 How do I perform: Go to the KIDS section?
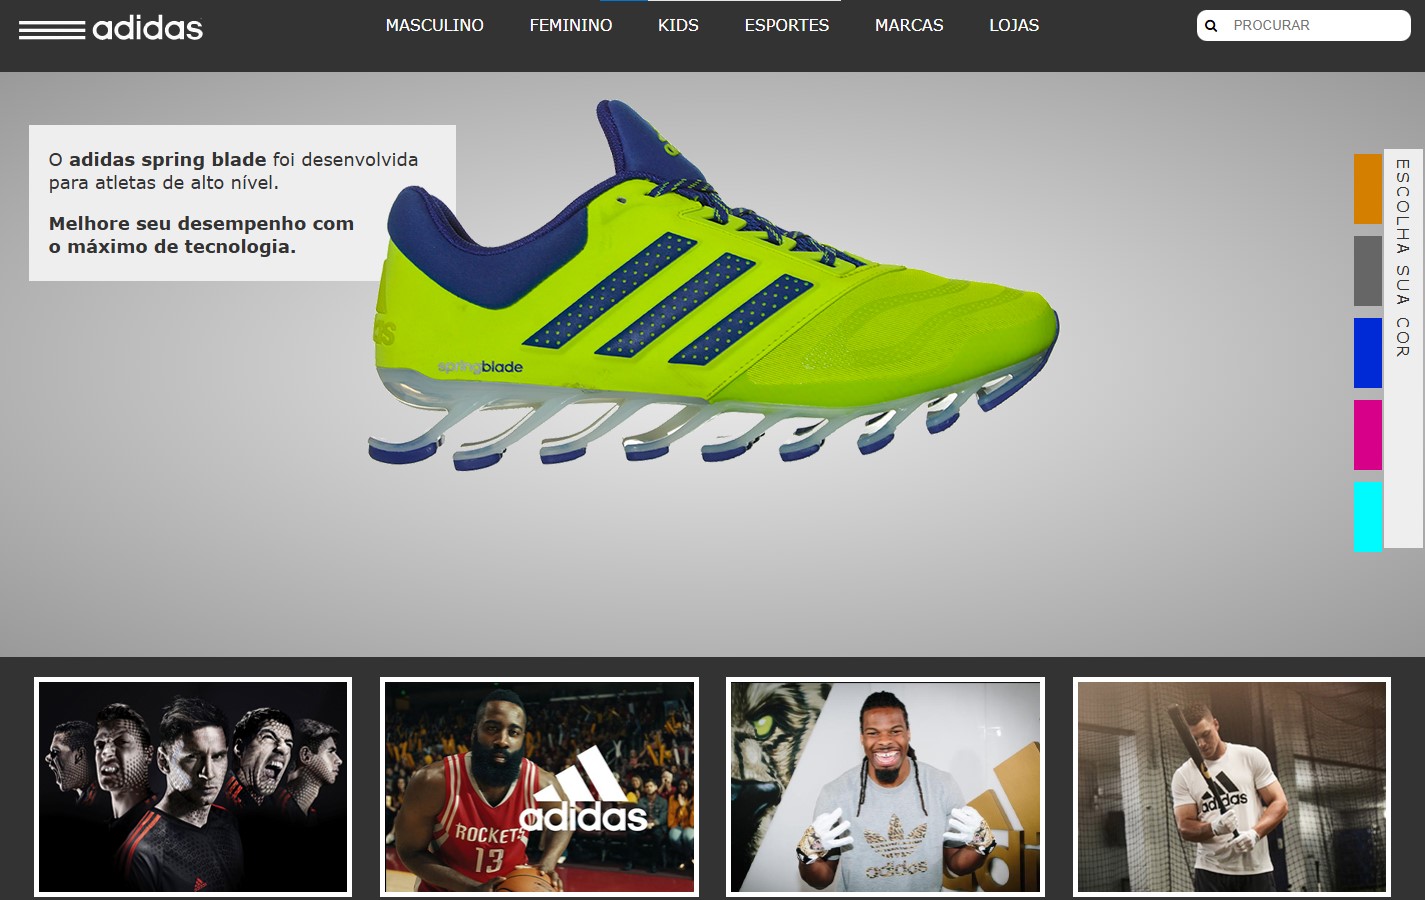(678, 26)
